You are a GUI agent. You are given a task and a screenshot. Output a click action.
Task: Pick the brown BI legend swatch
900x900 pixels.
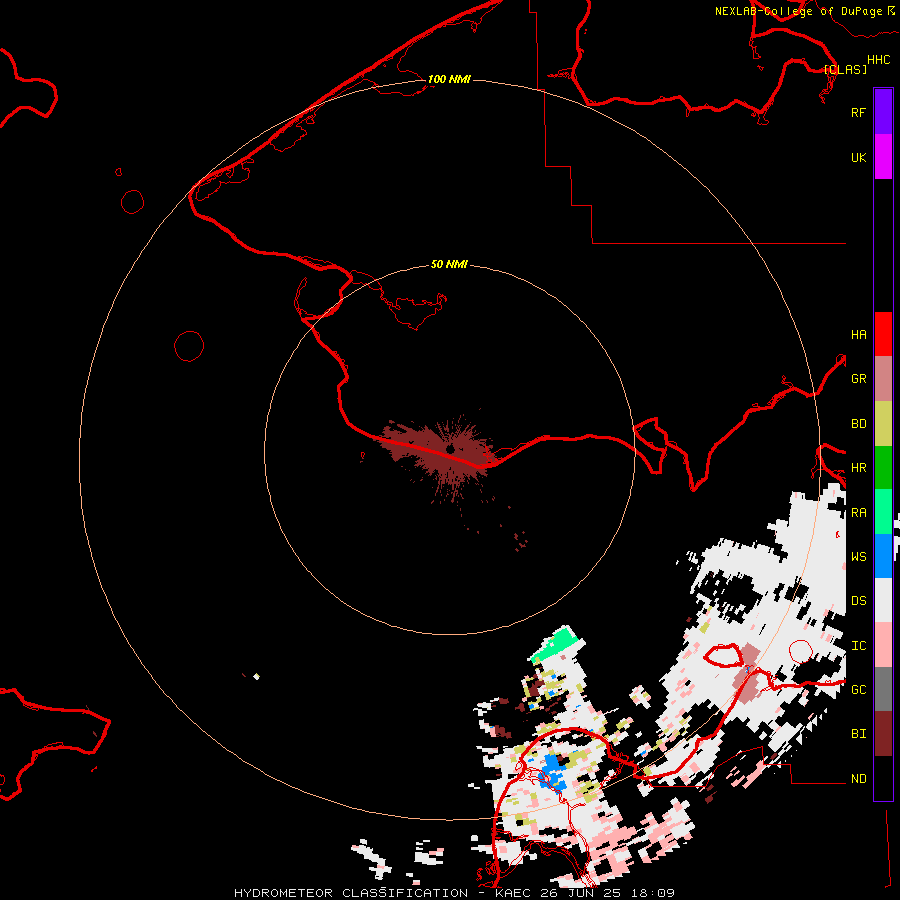tap(883, 734)
